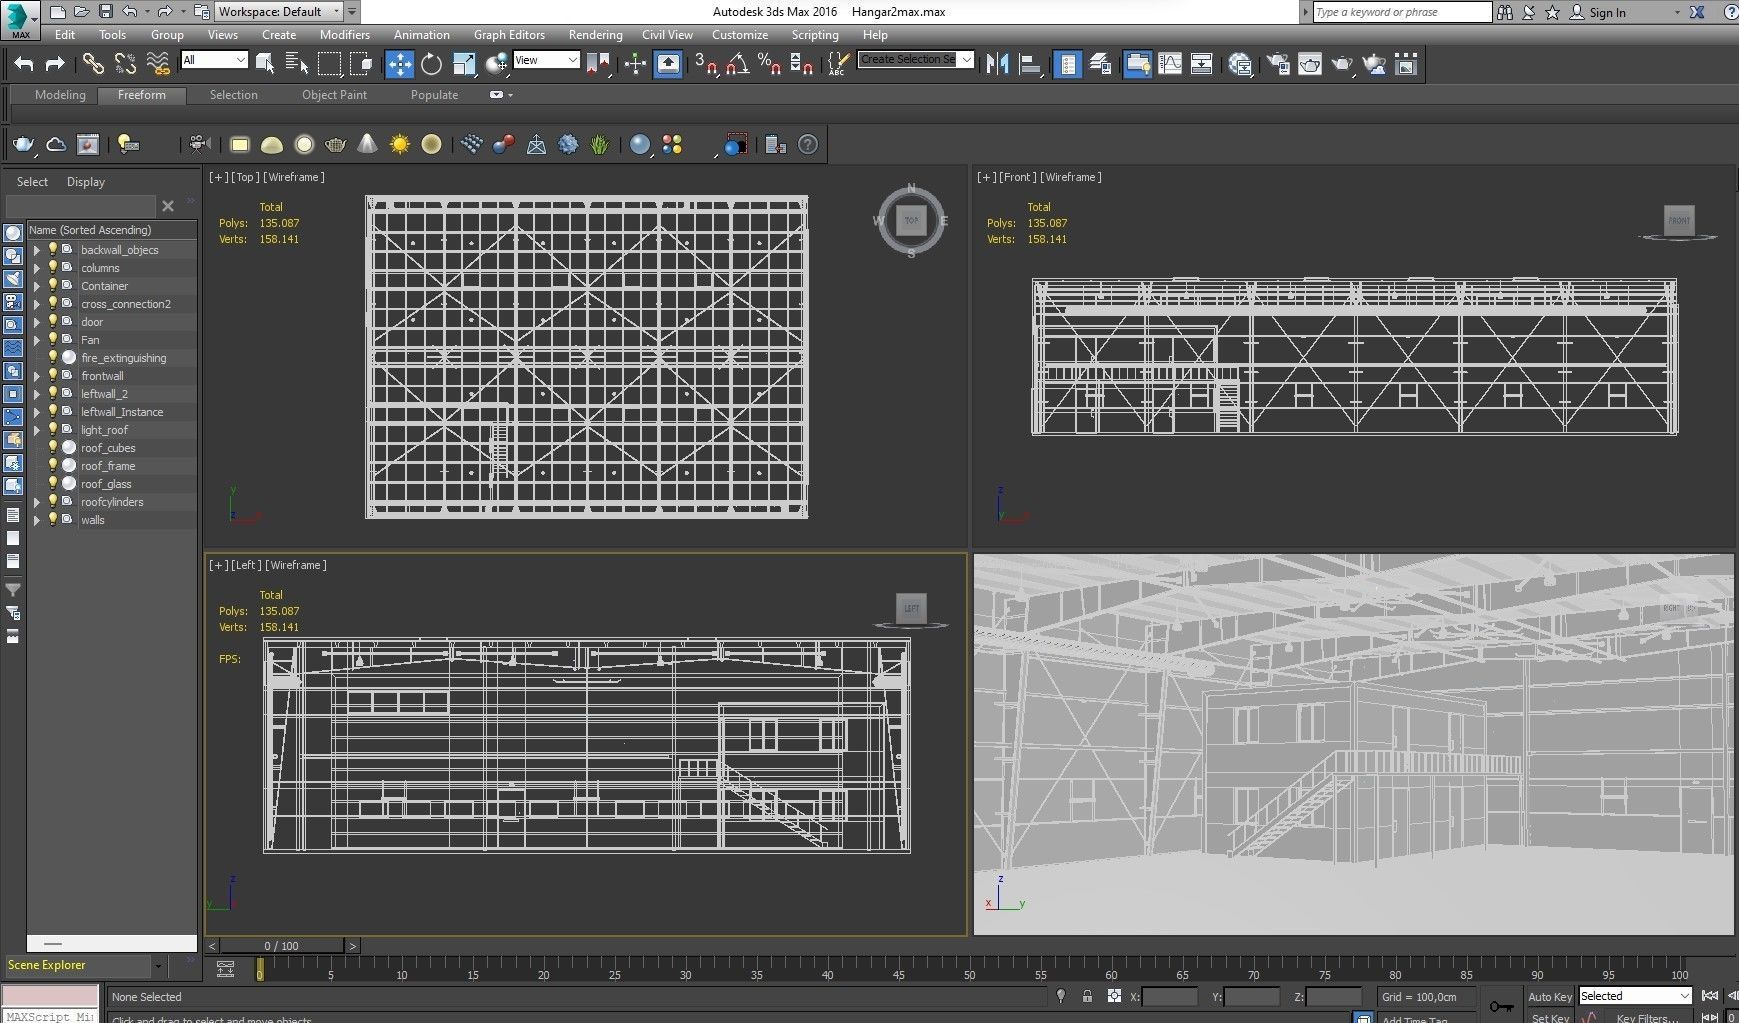Click the camera icon in lower toolbar

point(199,144)
